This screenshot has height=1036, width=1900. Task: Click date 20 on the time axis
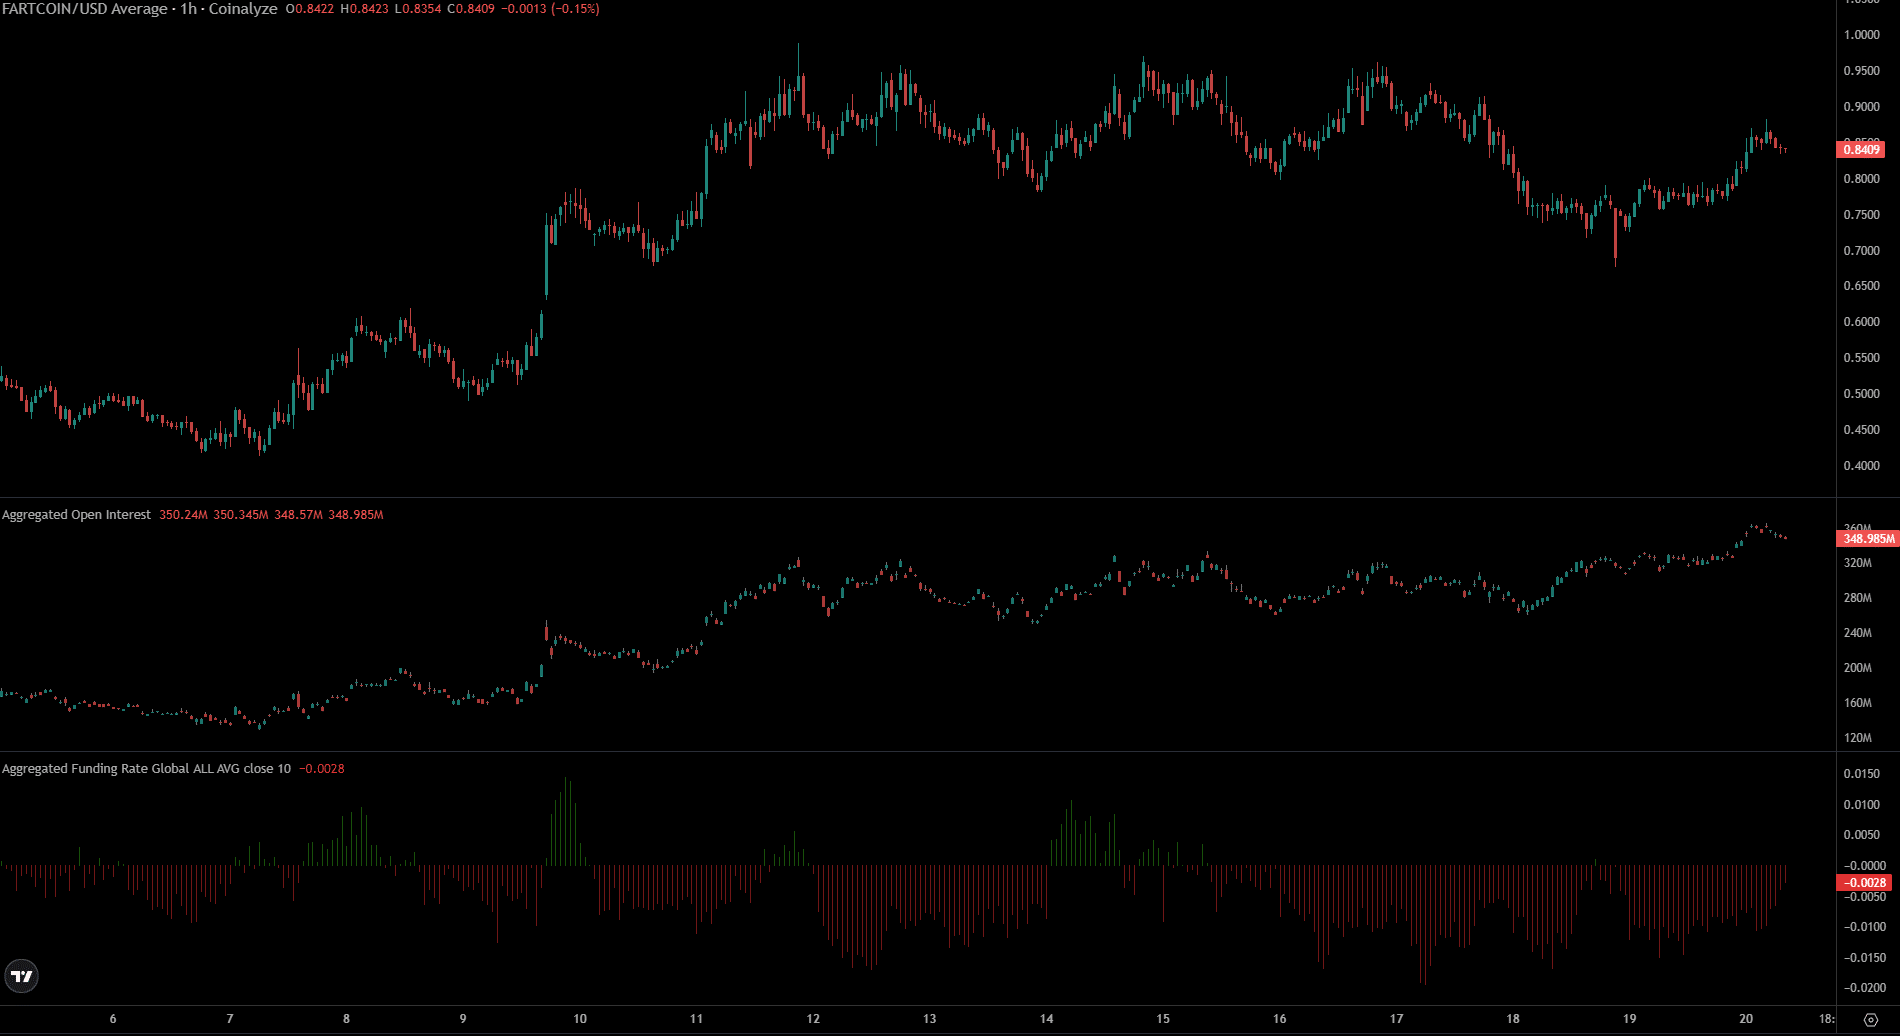[1746, 1019]
